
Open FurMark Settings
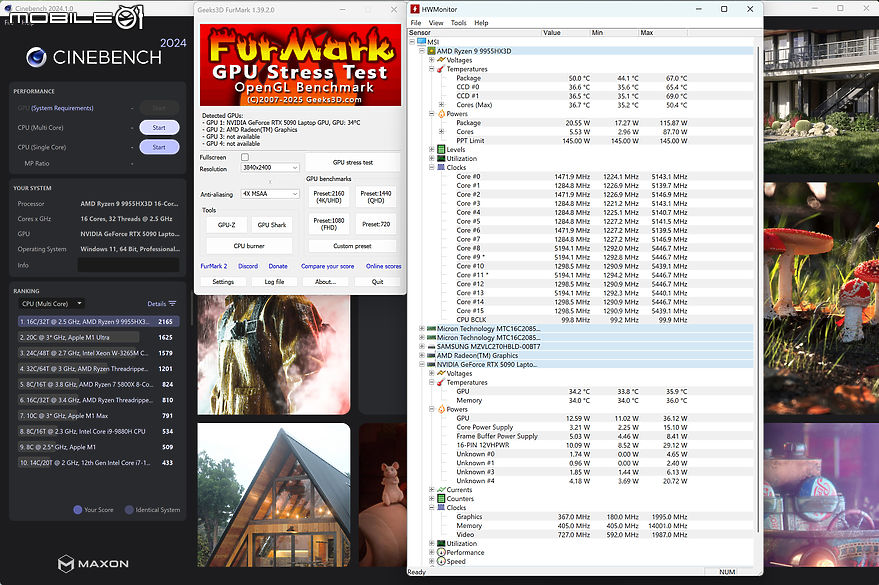(223, 282)
